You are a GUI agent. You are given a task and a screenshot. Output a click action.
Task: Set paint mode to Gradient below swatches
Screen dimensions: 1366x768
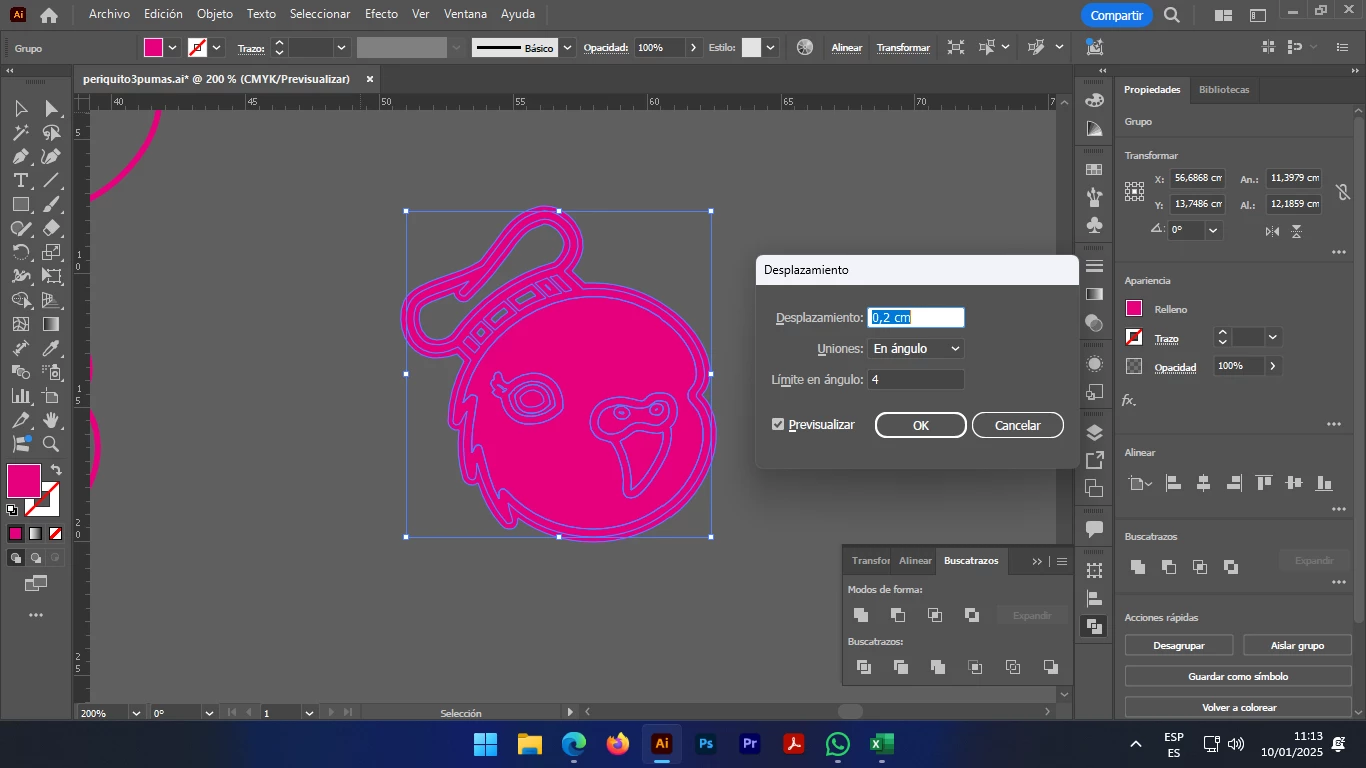pos(35,534)
